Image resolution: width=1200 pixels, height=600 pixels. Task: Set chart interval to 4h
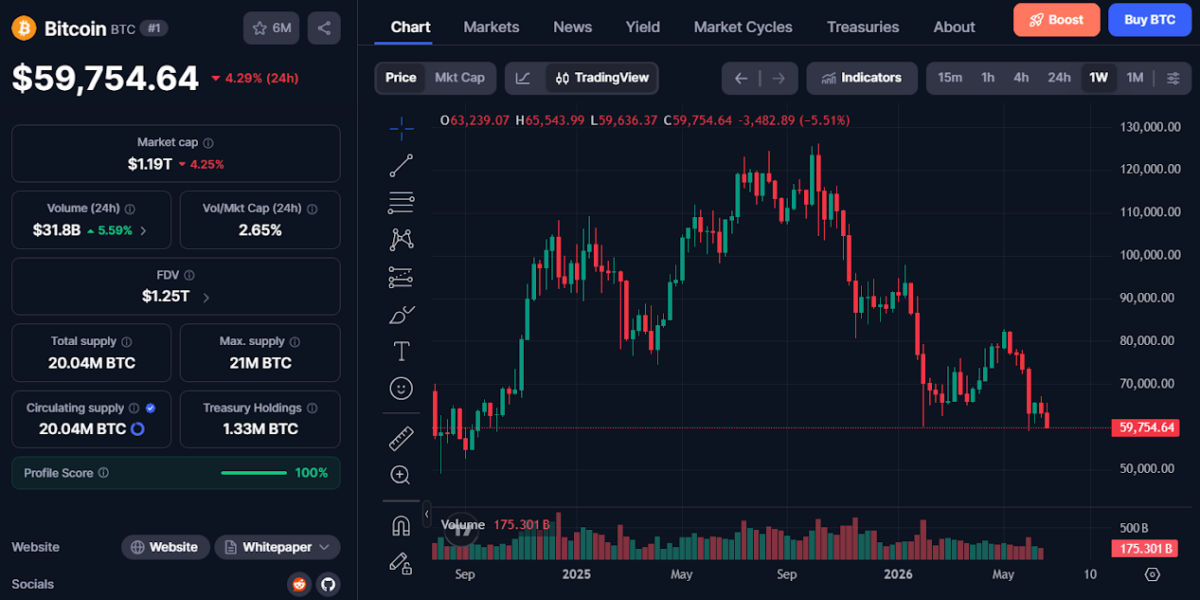tap(1021, 78)
